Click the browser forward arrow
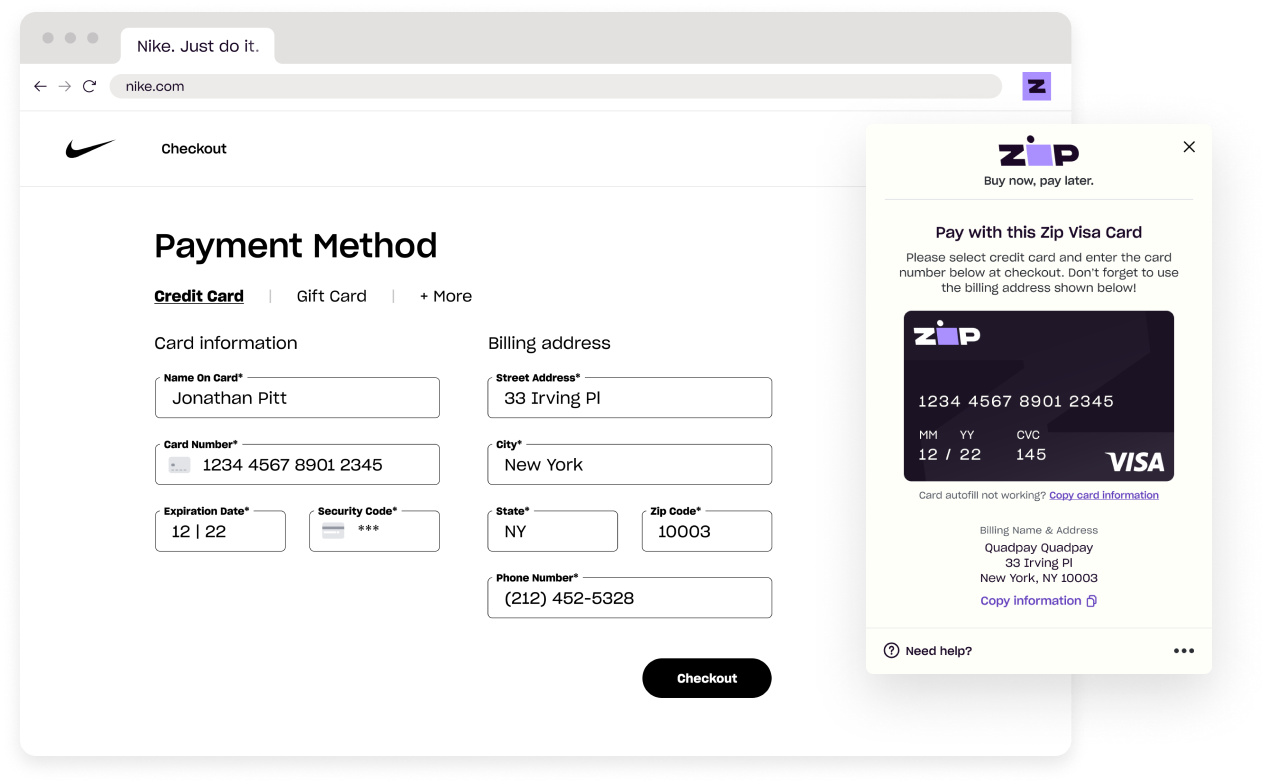 click(x=65, y=86)
